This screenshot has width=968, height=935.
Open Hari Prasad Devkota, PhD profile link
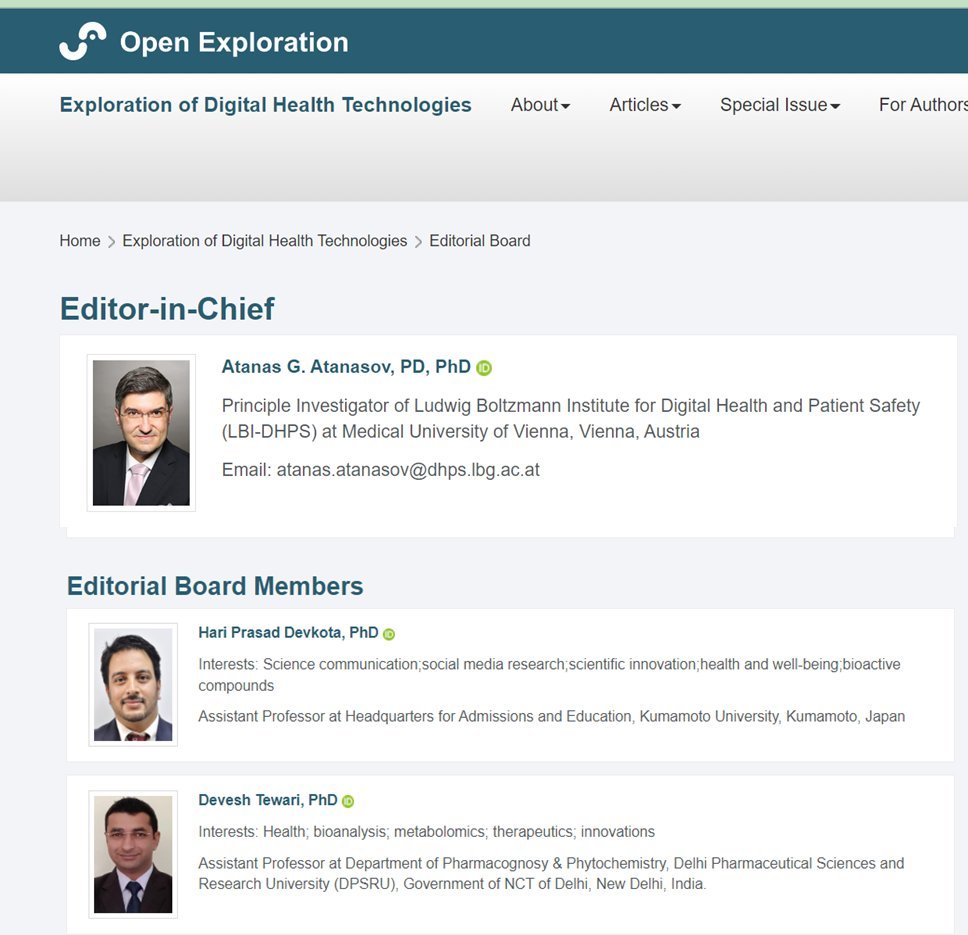click(288, 633)
